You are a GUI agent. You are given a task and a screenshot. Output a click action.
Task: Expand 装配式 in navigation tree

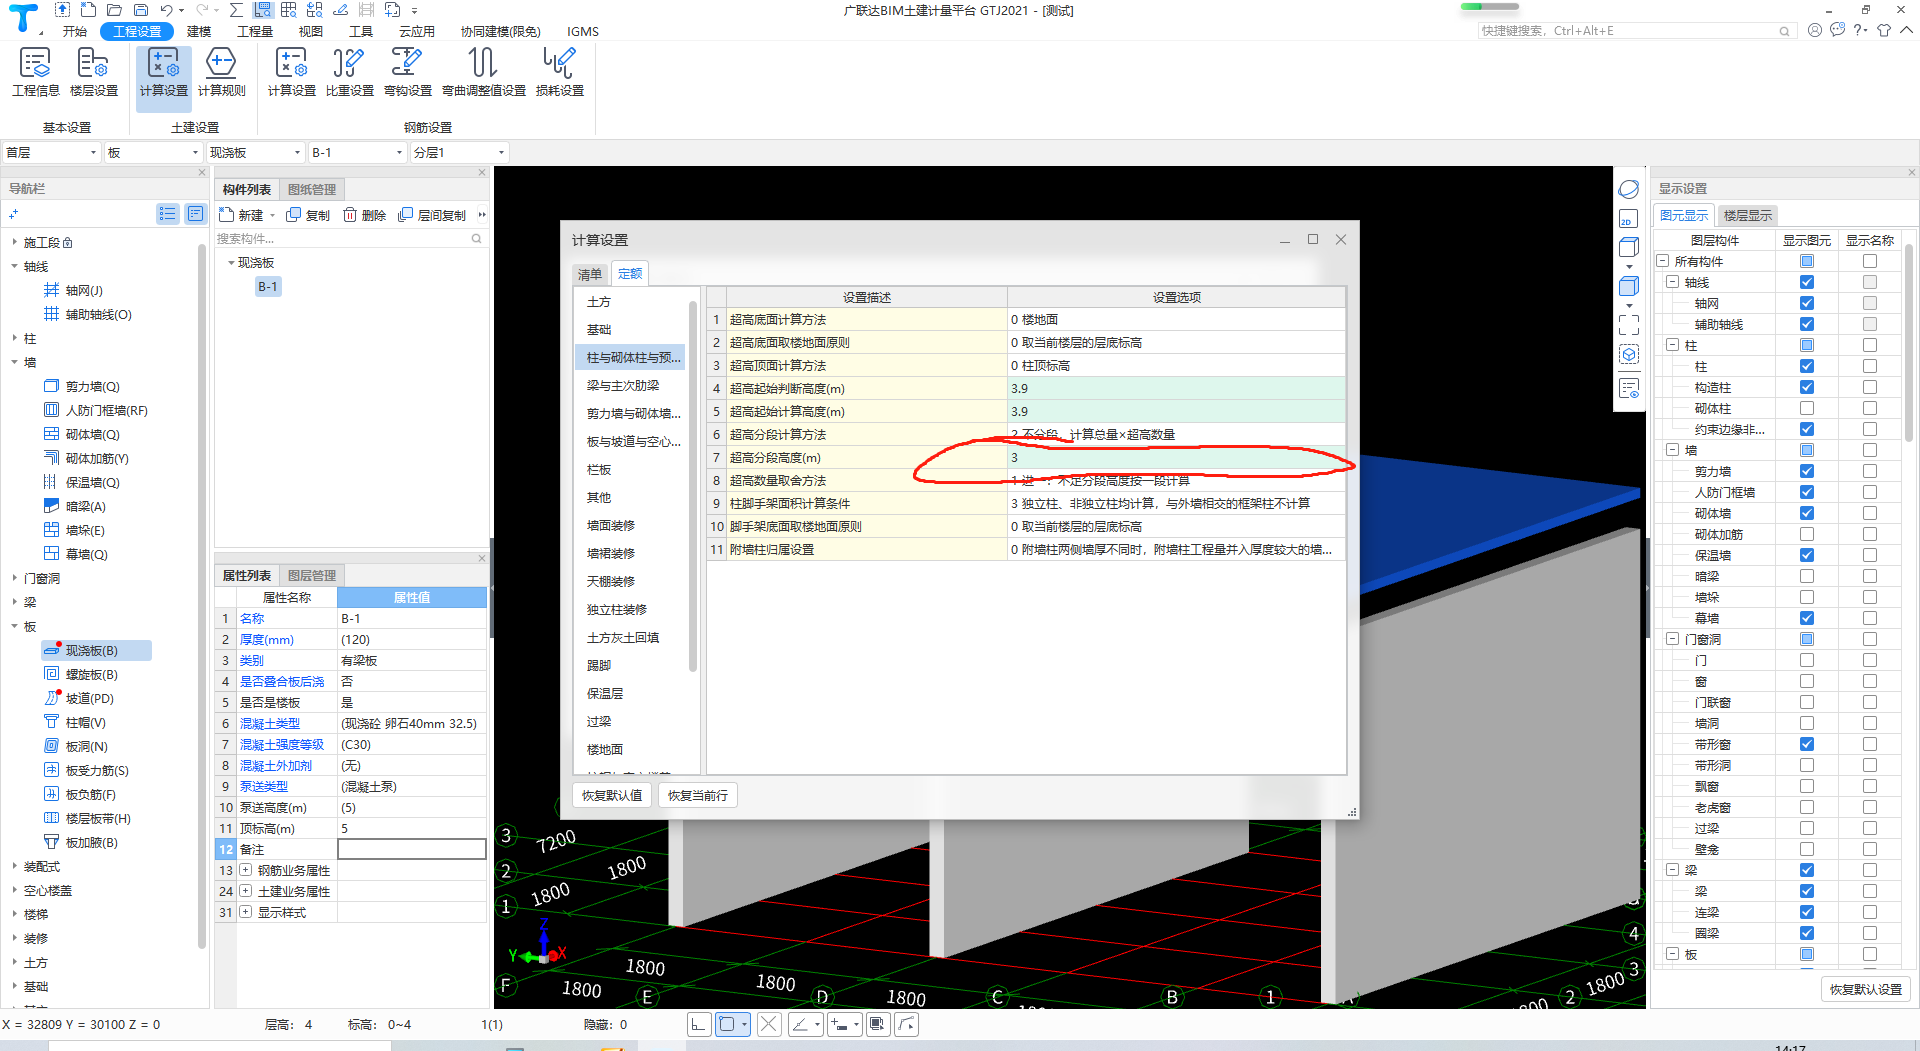(x=14, y=866)
